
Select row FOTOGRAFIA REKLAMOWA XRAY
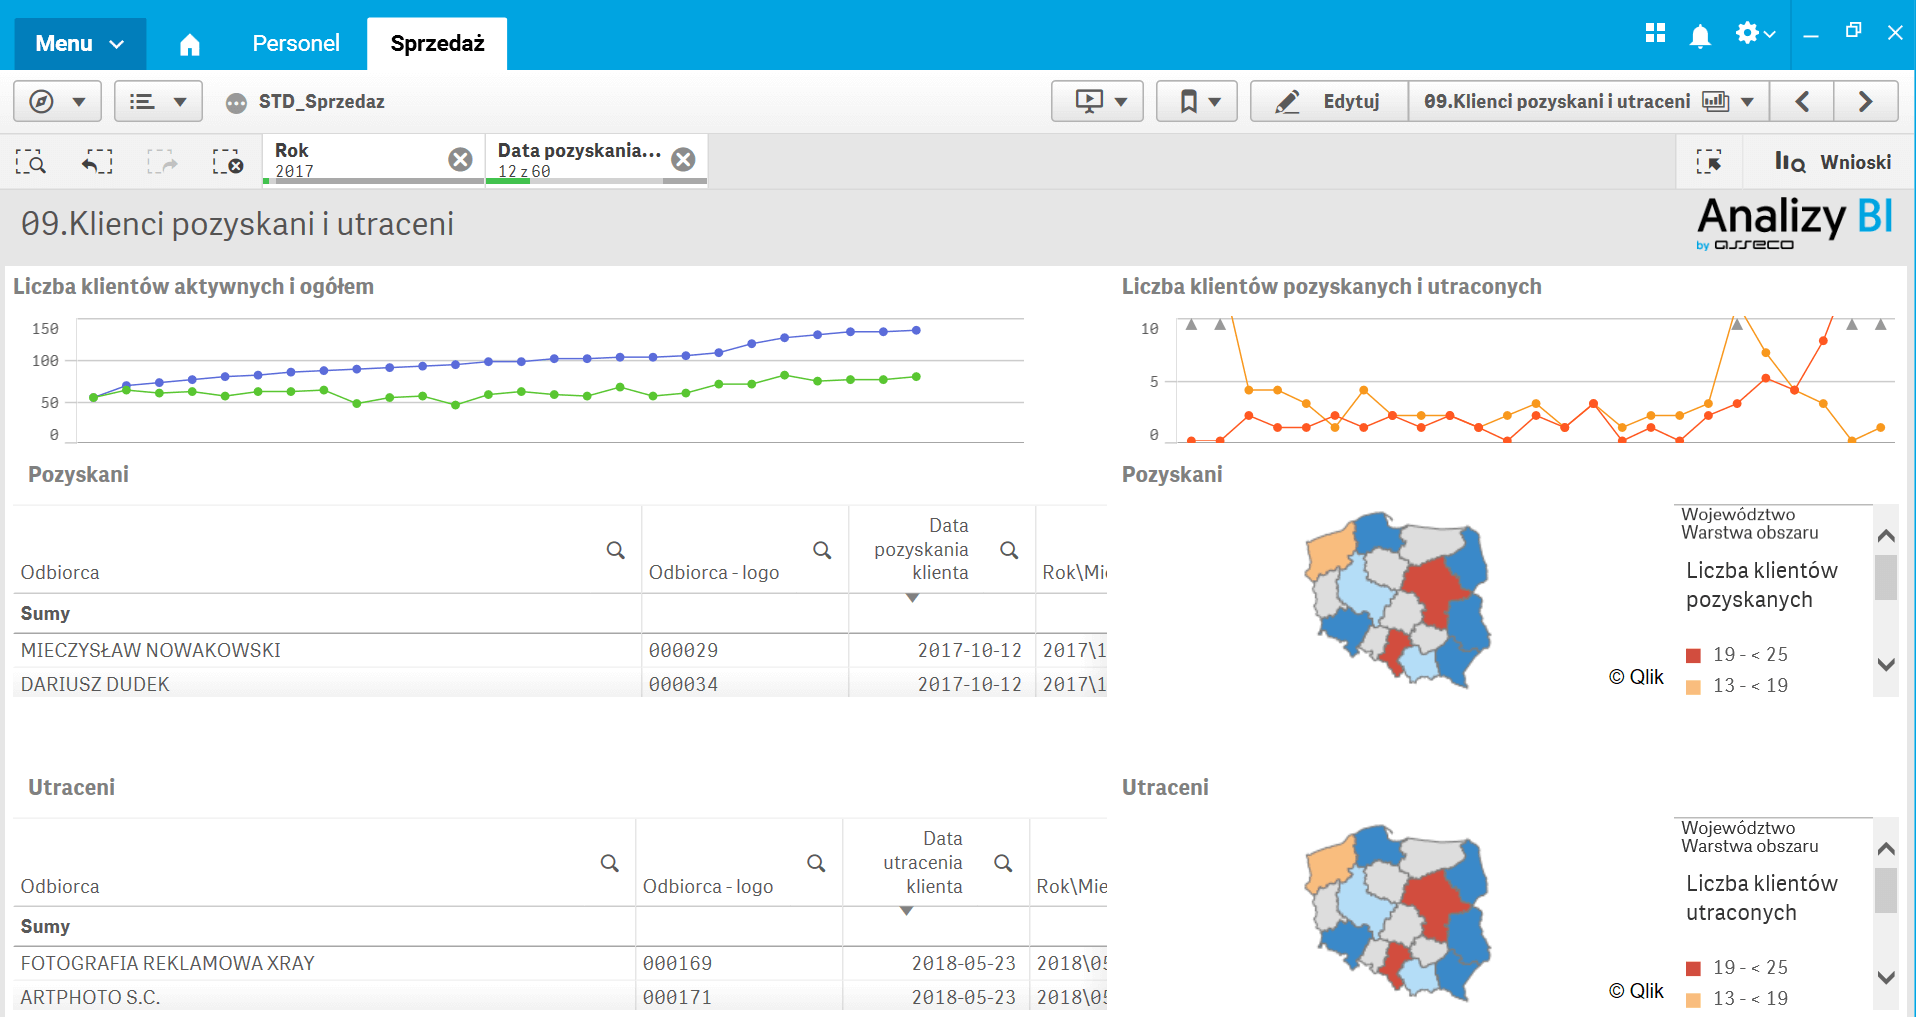point(560,963)
